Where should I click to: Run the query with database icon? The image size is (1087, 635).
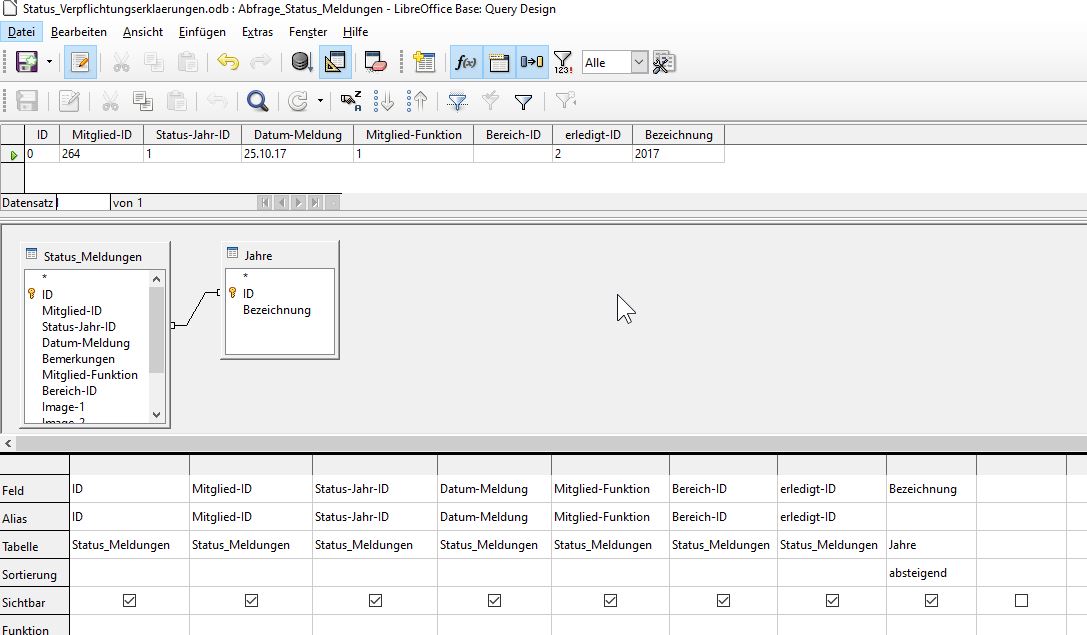point(301,62)
